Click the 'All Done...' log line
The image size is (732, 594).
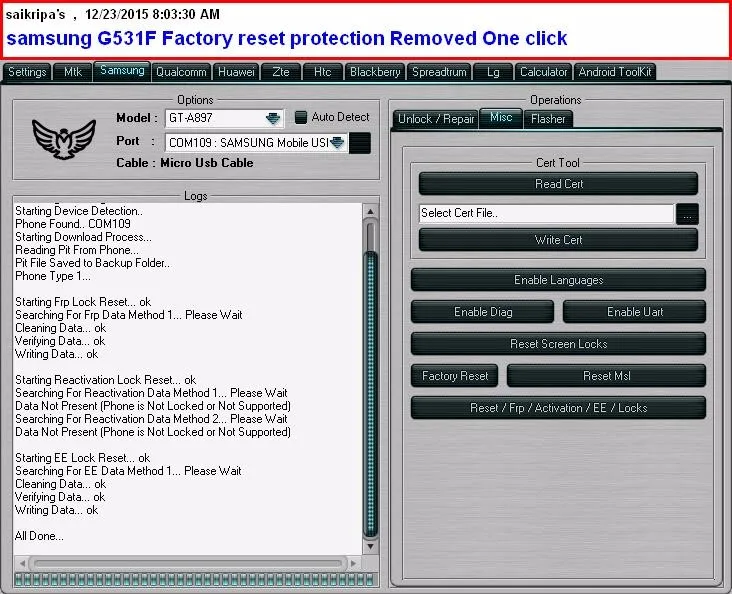(39, 536)
